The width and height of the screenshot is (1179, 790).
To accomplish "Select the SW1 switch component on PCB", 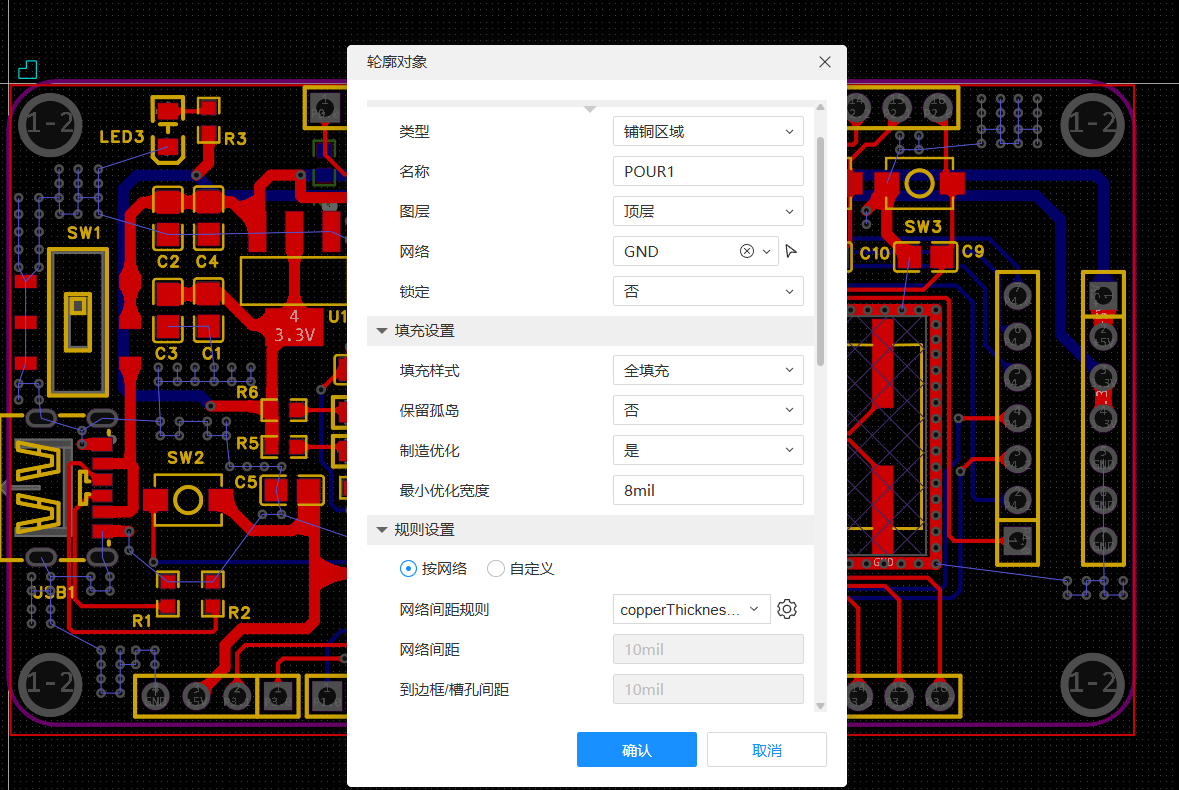I will tap(78, 322).
